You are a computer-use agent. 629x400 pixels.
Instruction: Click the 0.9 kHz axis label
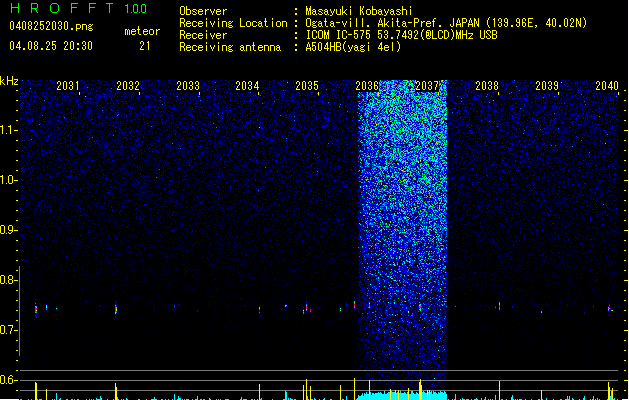click(9, 230)
